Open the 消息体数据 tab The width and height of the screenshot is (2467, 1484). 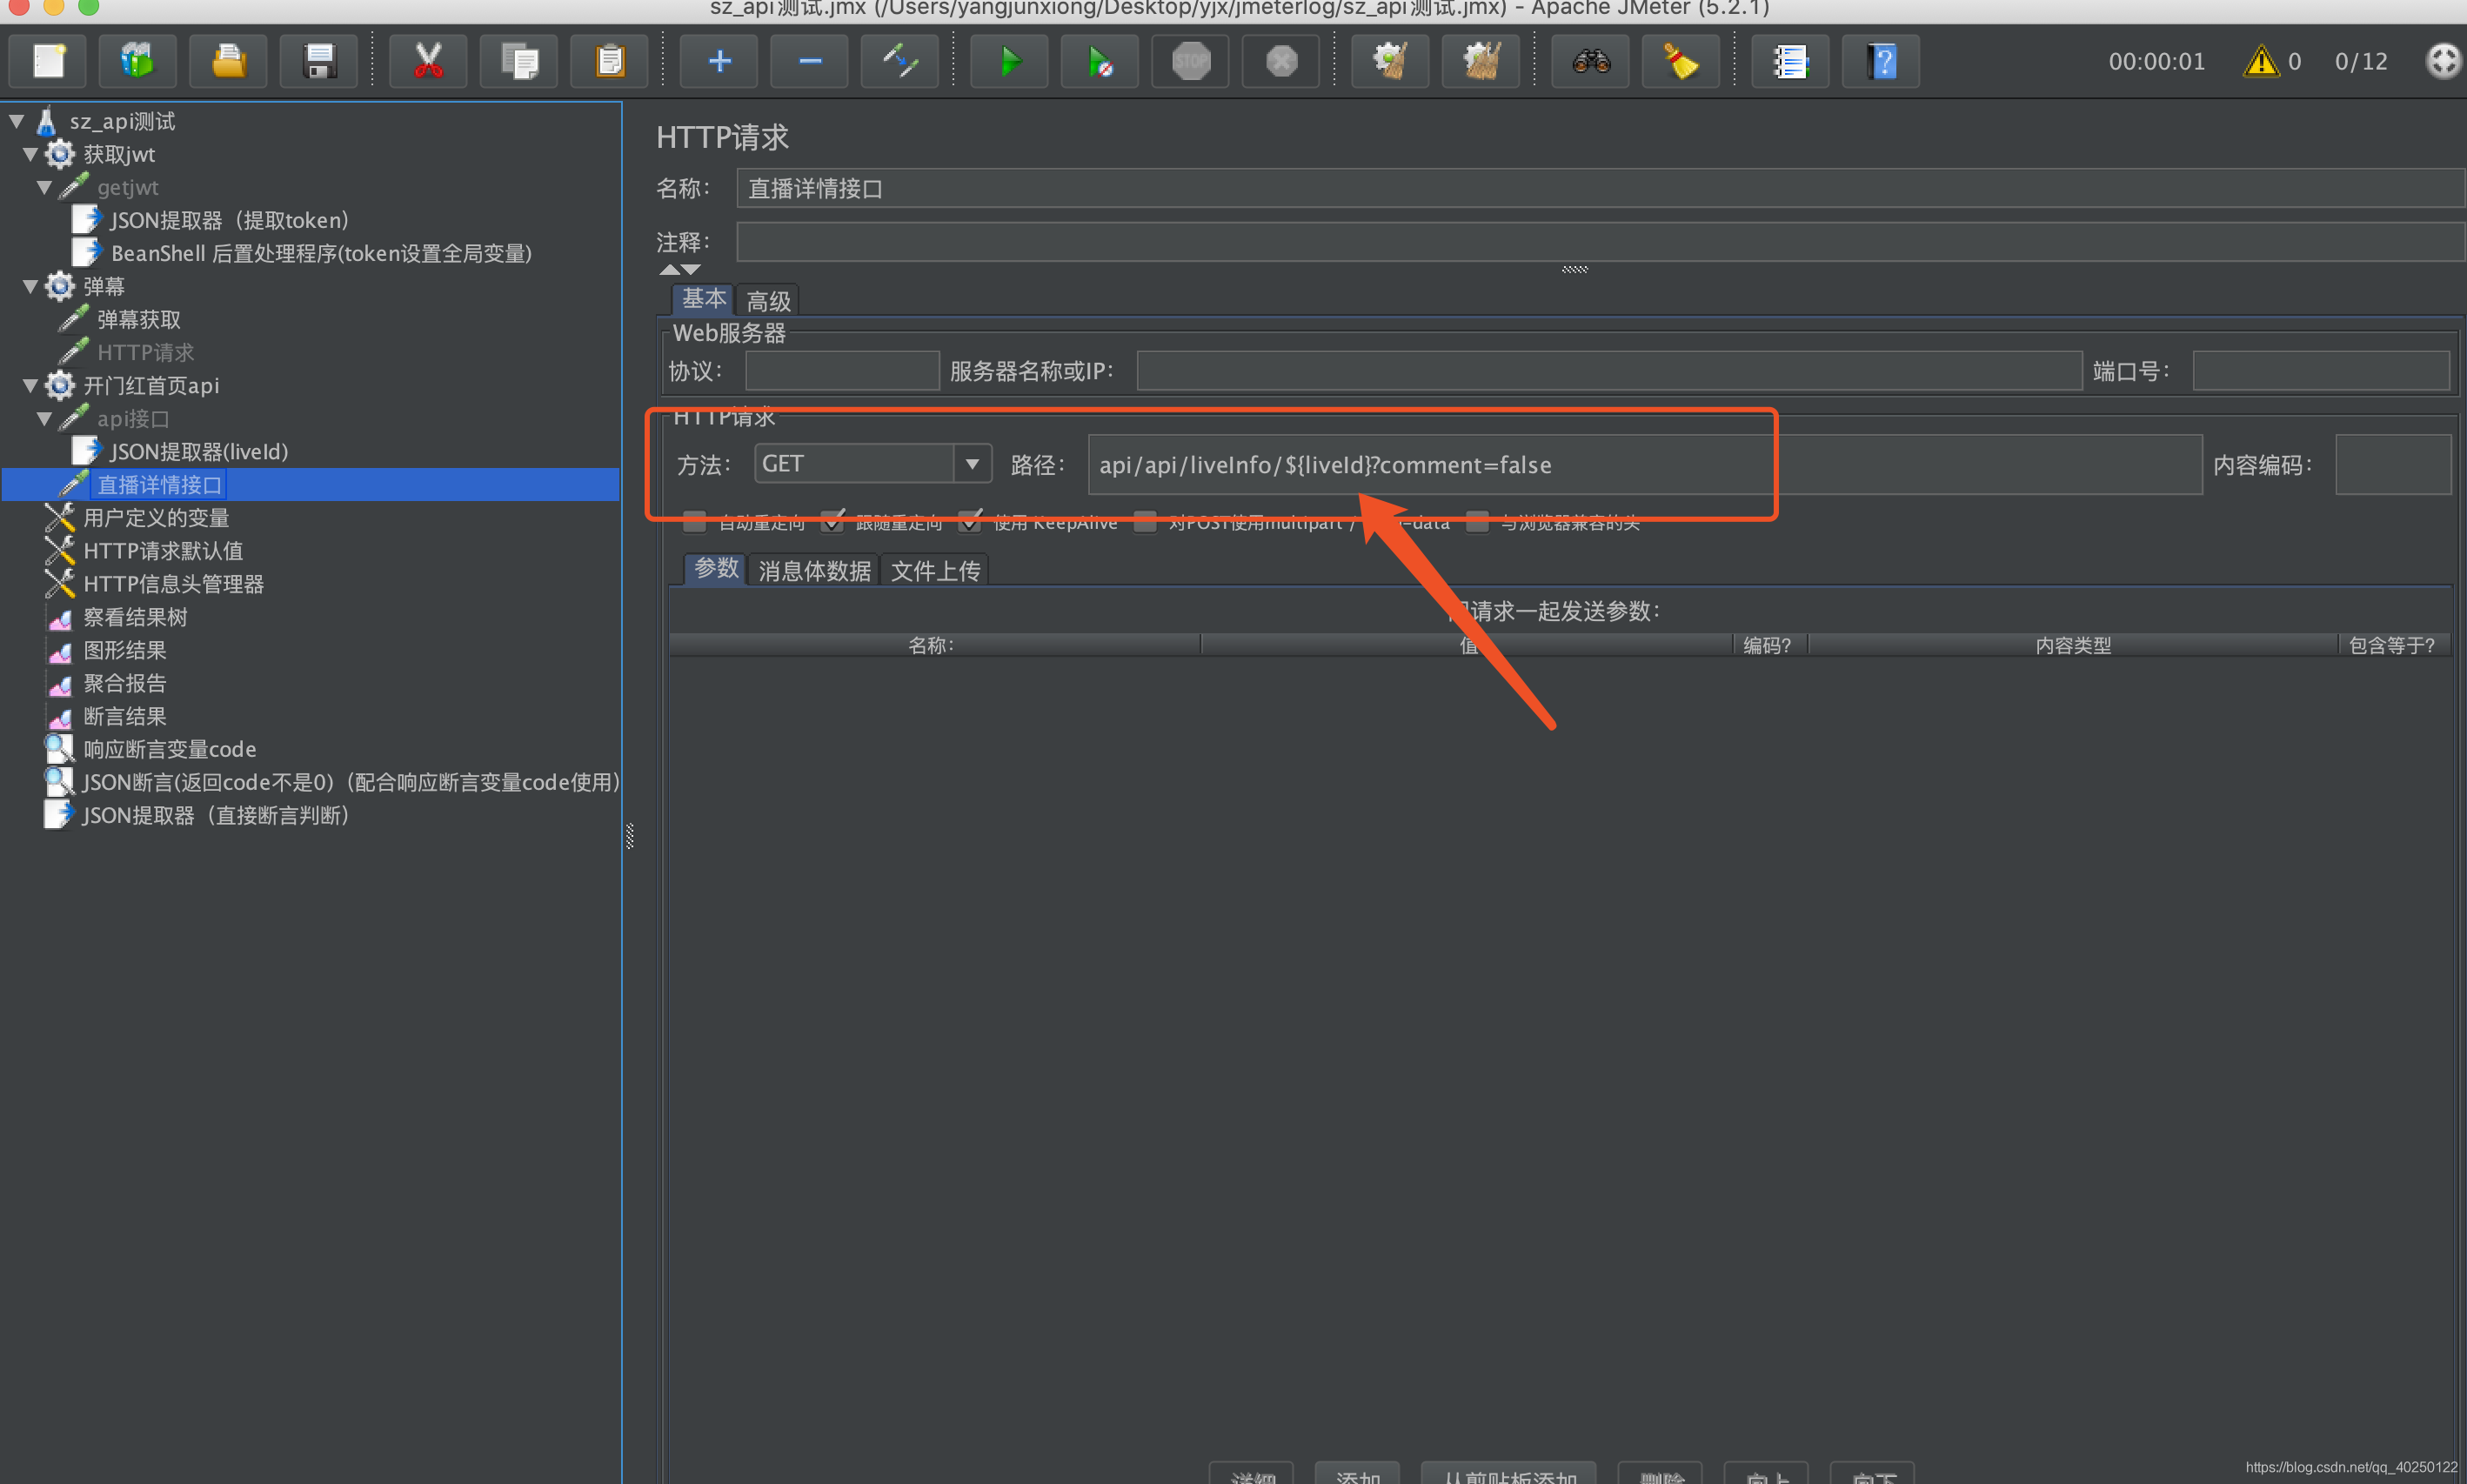pos(814,571)
